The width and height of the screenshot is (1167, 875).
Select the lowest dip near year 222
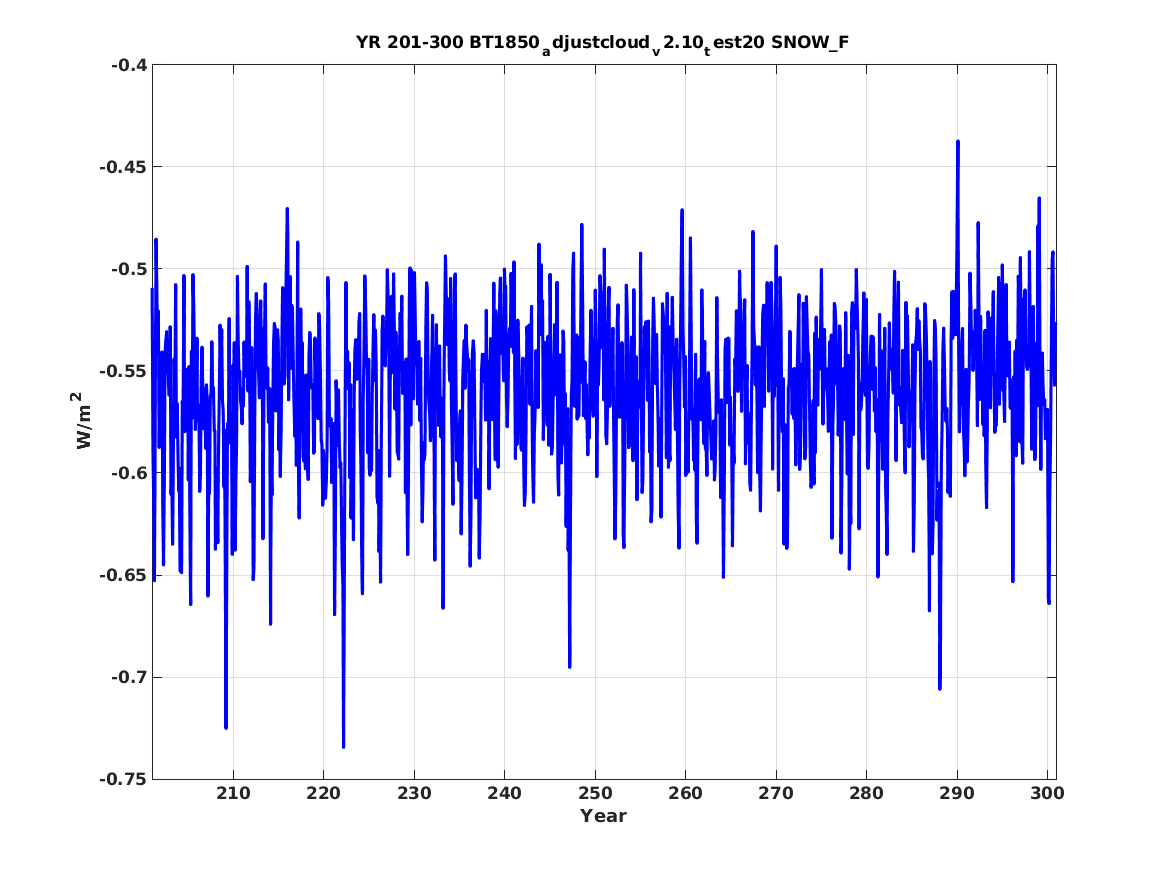click(343, 746)
